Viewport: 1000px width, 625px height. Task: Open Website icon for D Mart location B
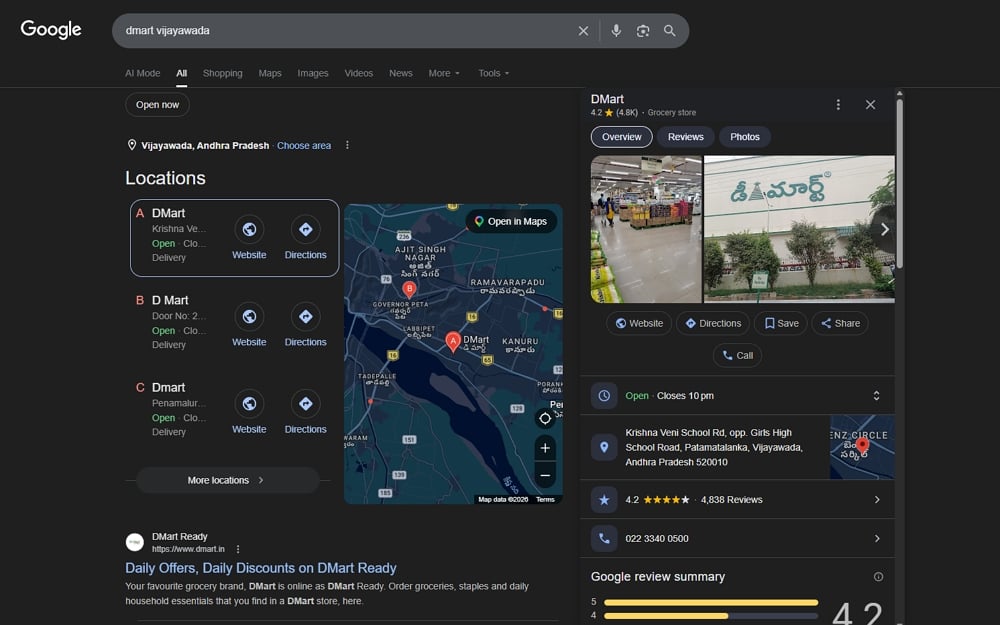(249, 316)
